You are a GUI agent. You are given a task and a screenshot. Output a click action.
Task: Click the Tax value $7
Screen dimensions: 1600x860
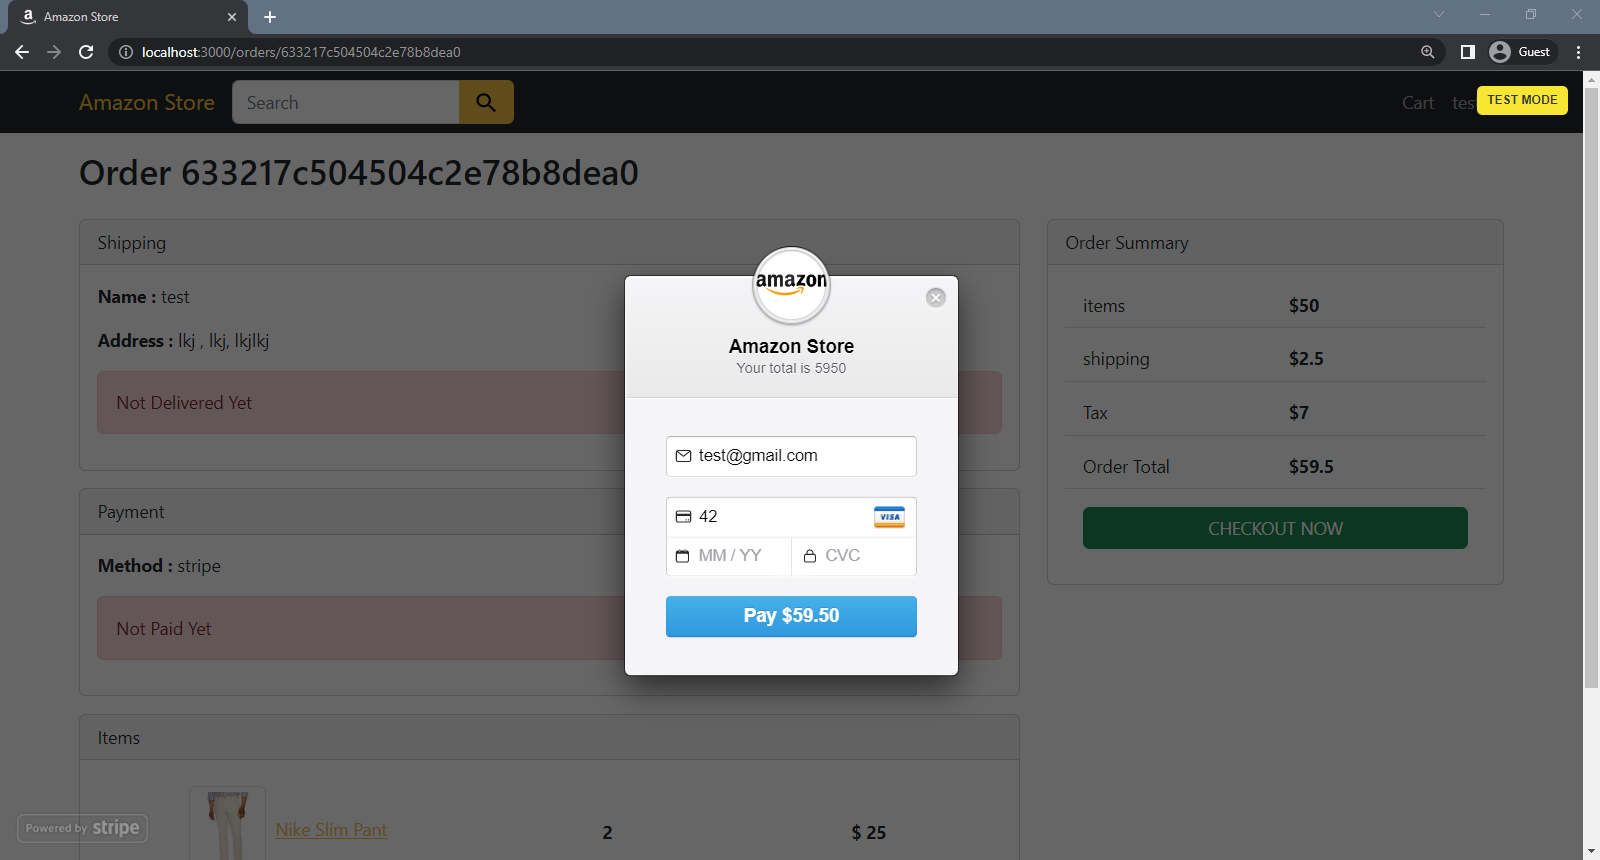[1299, 413]
